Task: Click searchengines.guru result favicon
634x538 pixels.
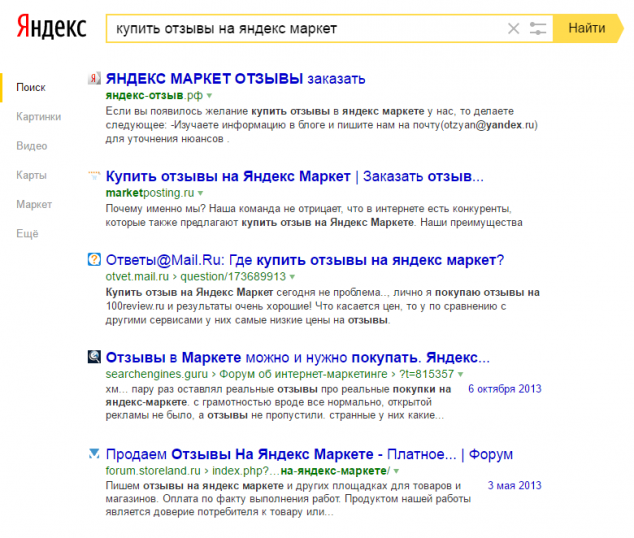Action: 94,357
